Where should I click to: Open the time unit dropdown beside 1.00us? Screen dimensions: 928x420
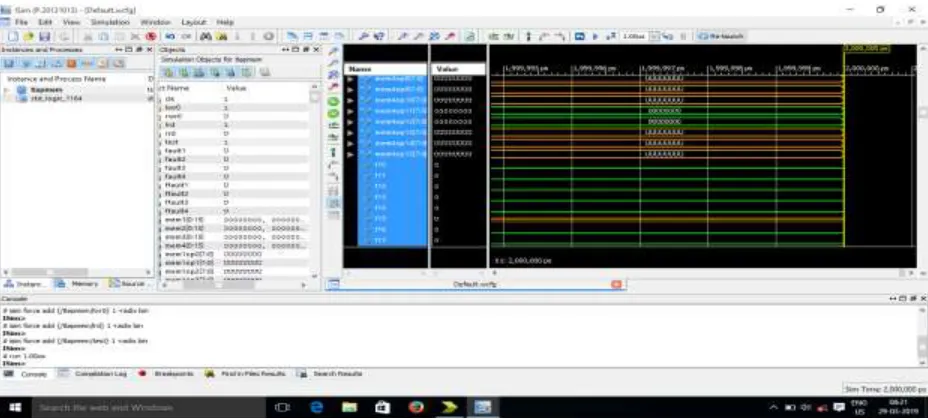point(655,36)
